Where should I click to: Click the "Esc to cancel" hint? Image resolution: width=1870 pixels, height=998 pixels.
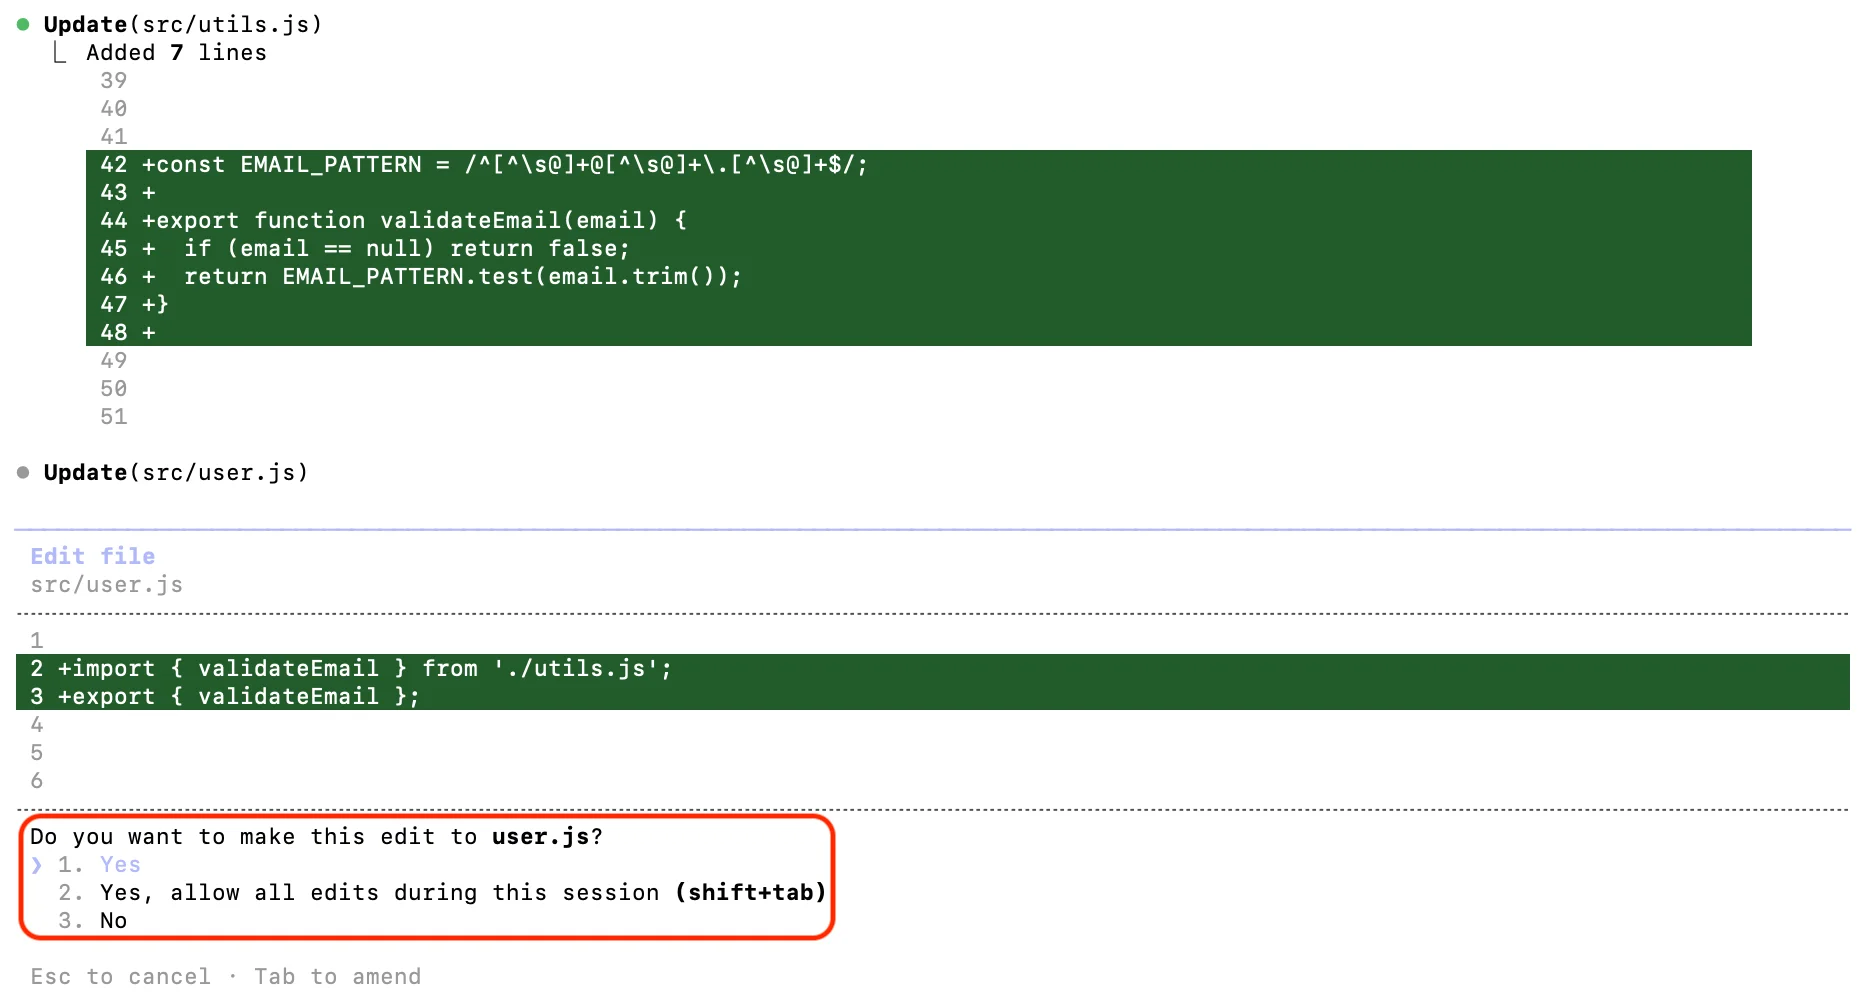[x=120, y=977]
